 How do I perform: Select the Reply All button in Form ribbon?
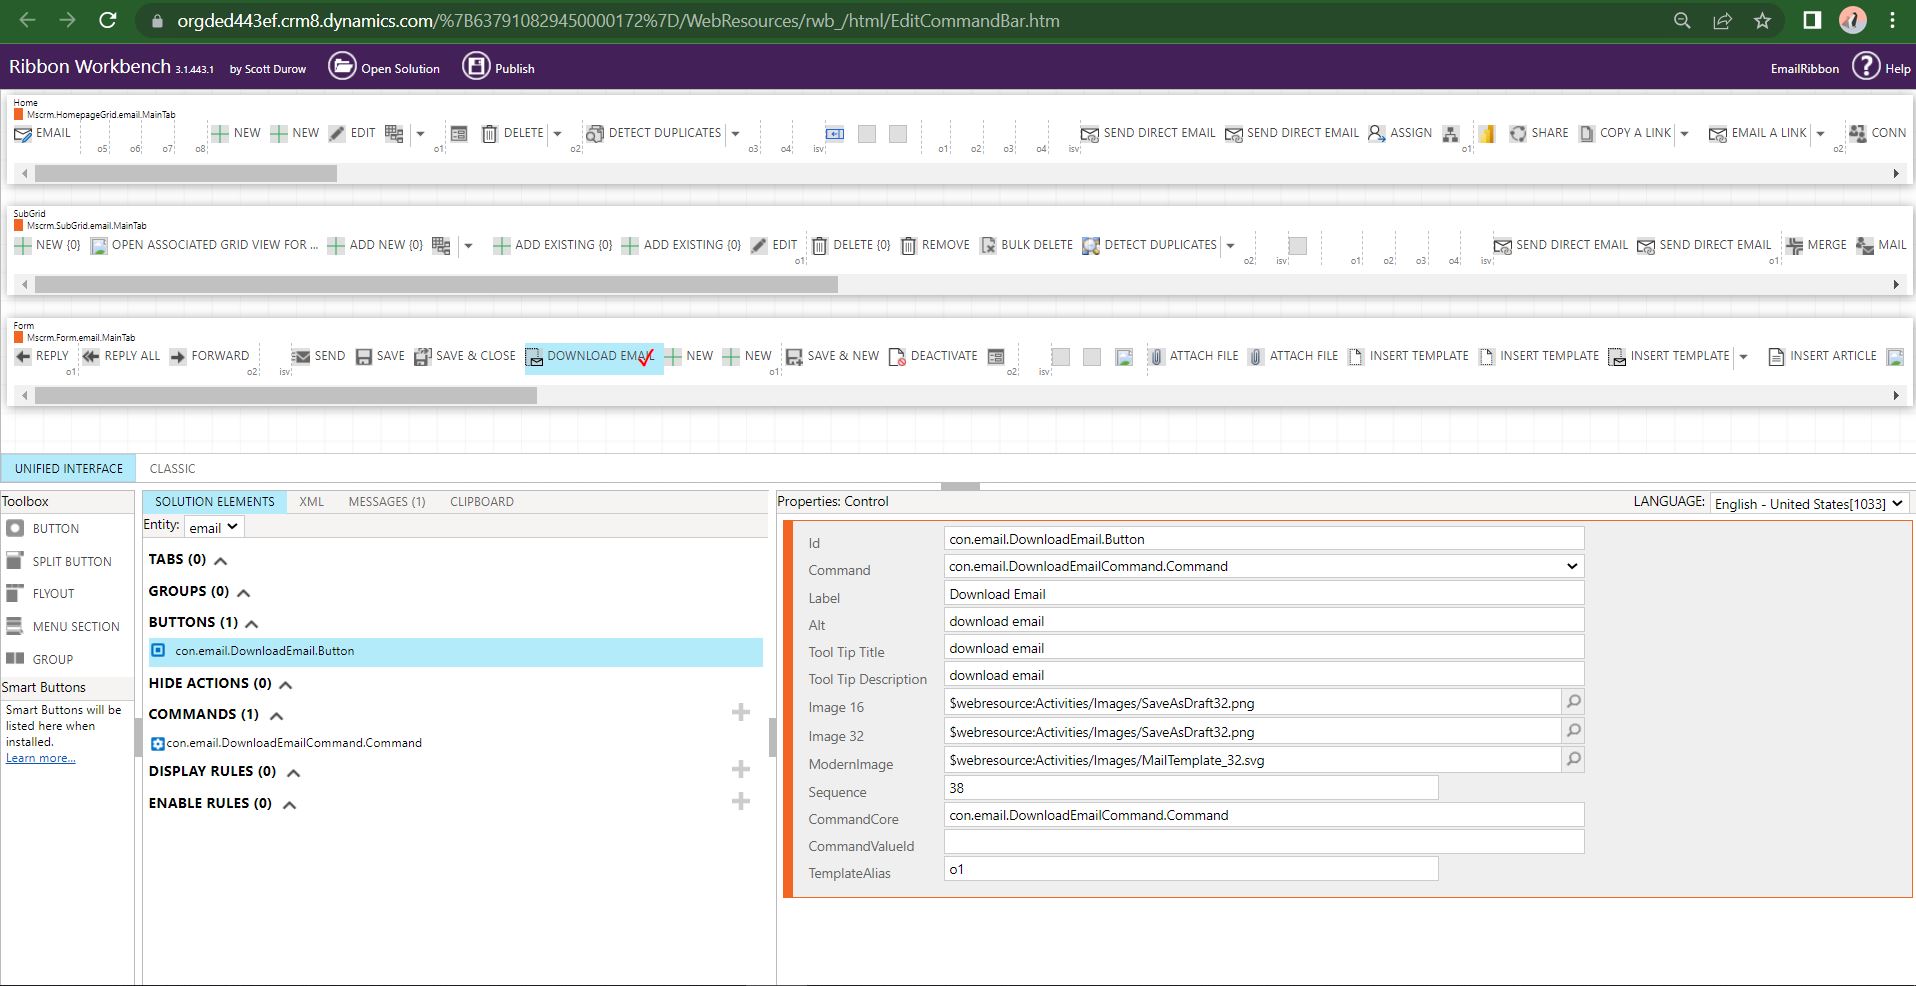pyautogui.click(x=121, y=356)
